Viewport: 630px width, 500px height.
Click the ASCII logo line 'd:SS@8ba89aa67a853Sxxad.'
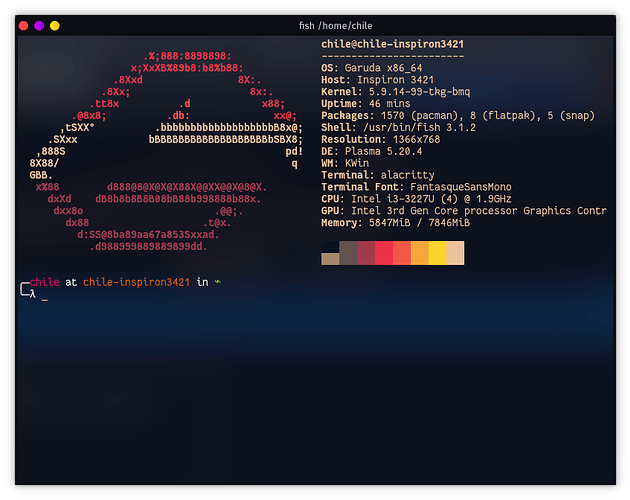click(x=148, y=235)
